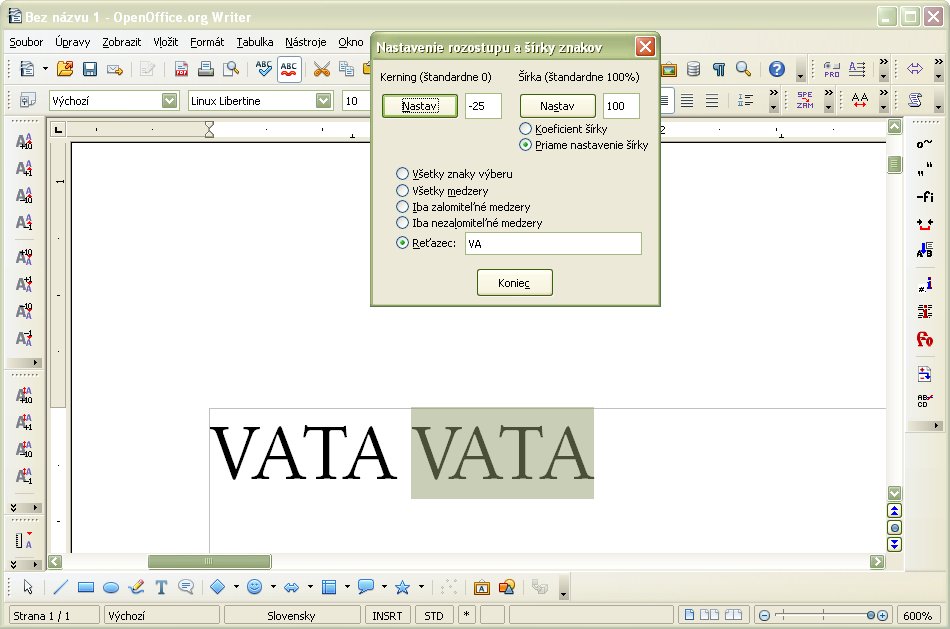This screenshot has width=950, height=629.
Task: Click Nastav button under Šírka
Action: 557,106
